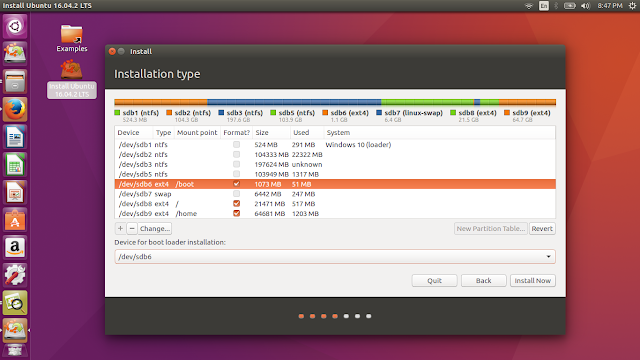Image resolution: width=640 pixels, height=360 pixels.
Task: Open the system power gear menu
Action: [x=632, y=6]
